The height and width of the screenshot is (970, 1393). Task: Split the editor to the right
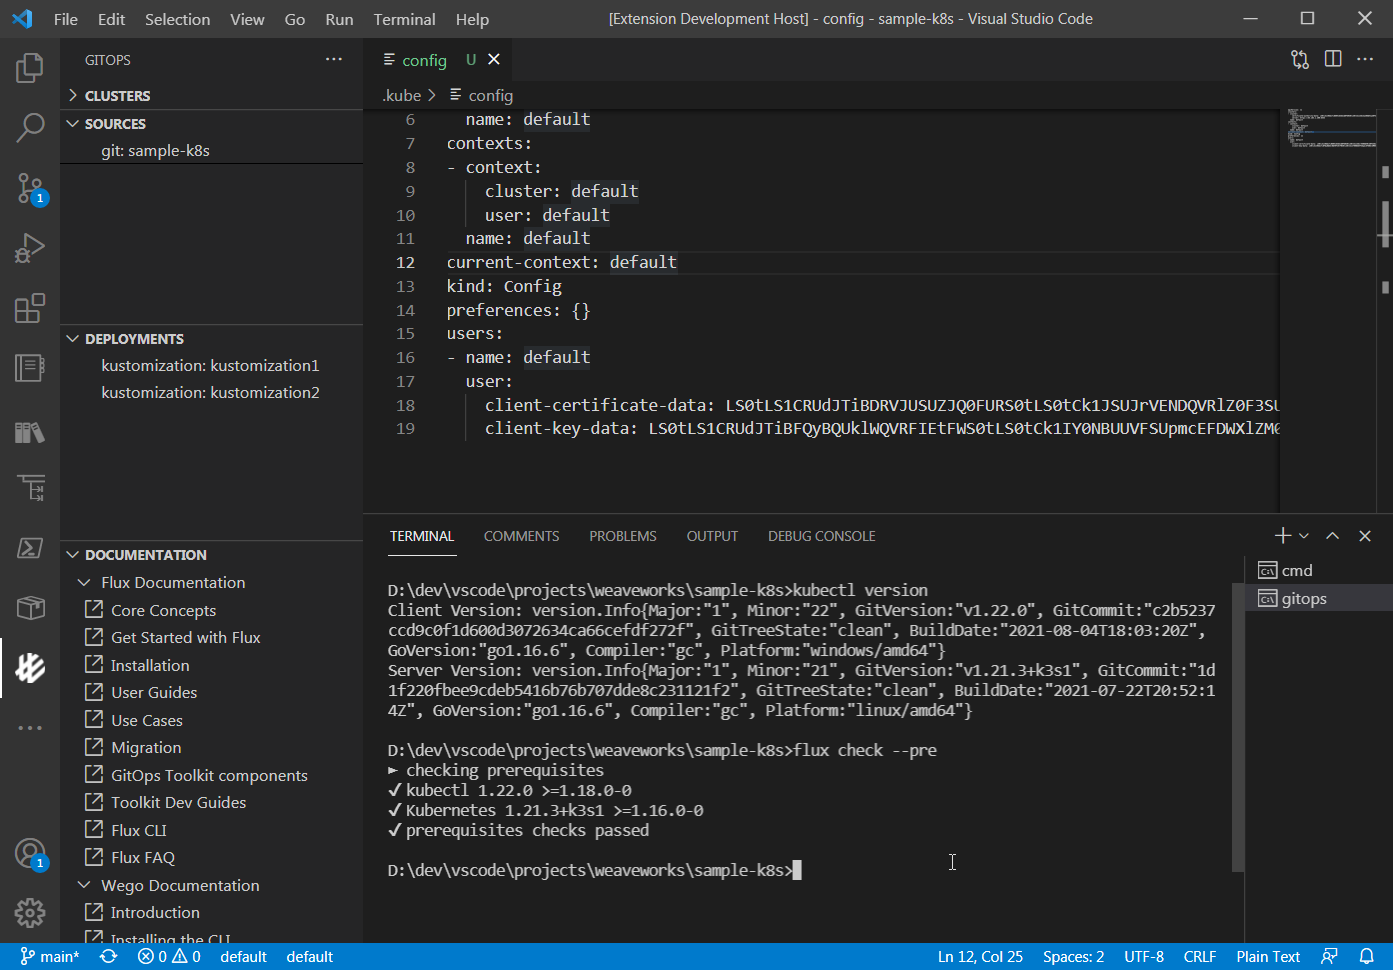pos(1333,60)
